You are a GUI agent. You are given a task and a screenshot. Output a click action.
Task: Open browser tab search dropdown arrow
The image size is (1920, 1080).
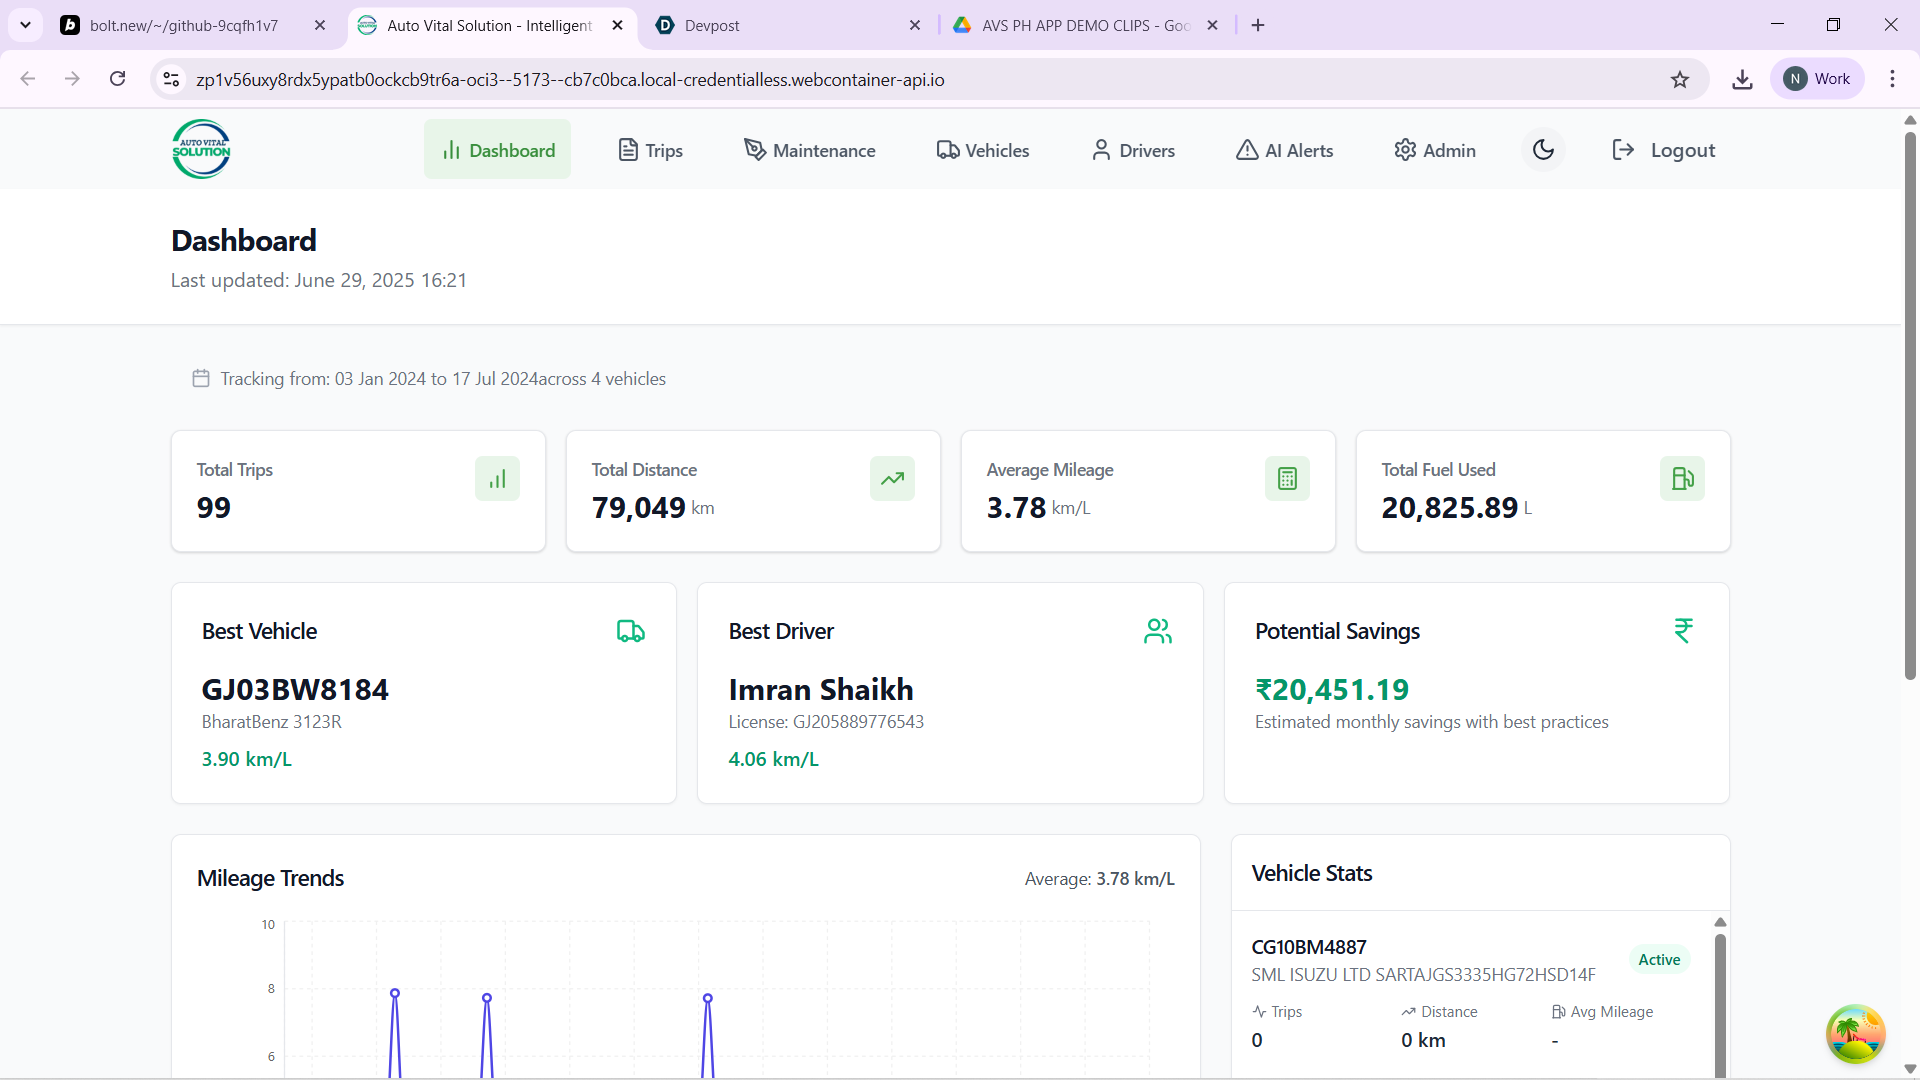(x=25, y=25)
